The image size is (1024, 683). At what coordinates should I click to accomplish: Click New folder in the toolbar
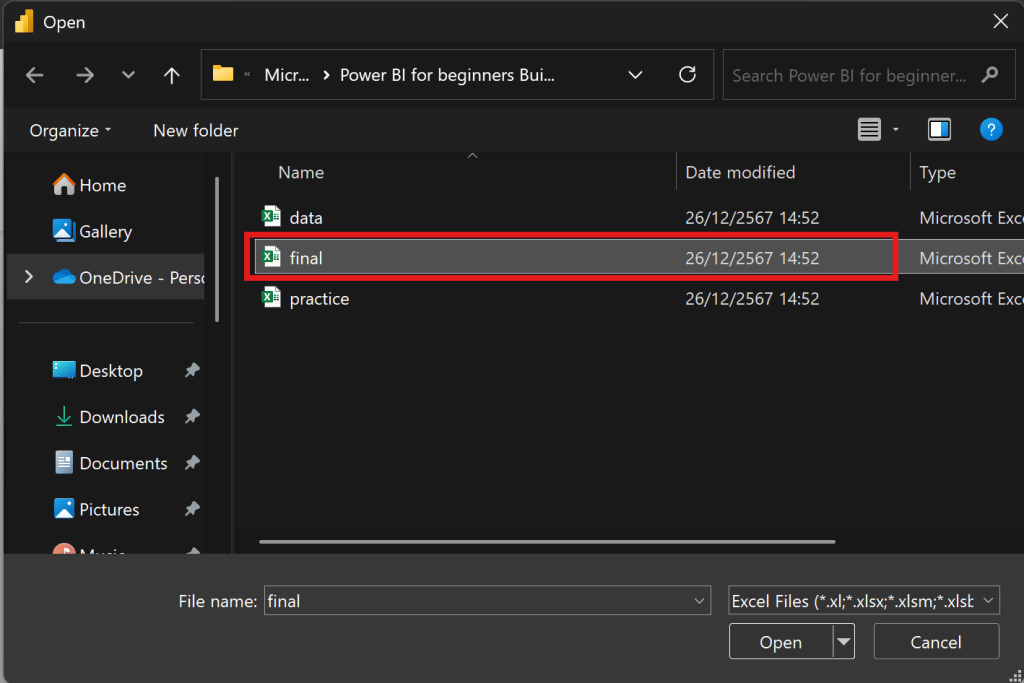[196, 131]
